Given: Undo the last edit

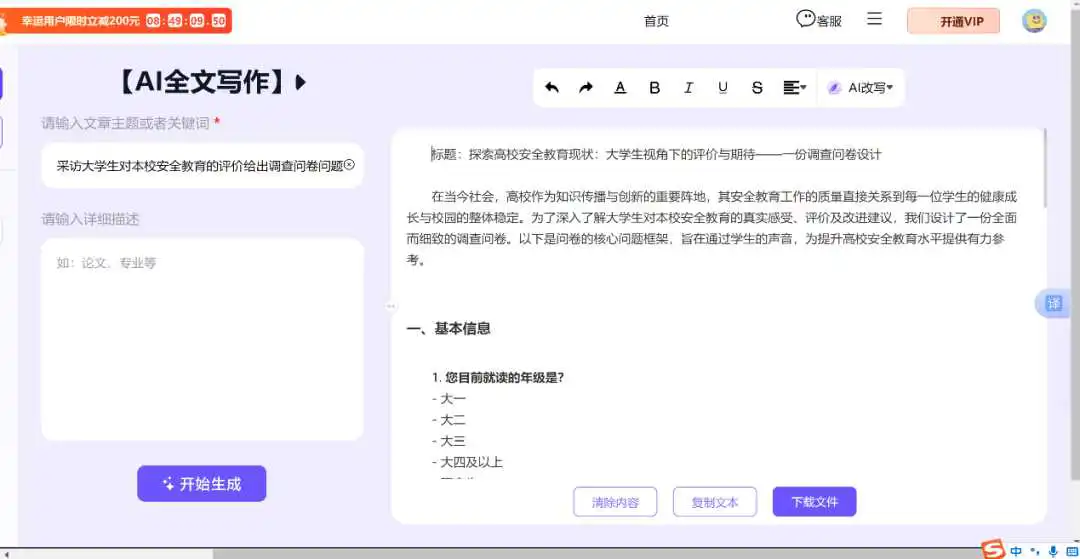Looking at the screenshot, I should click(x=552, y=87).
